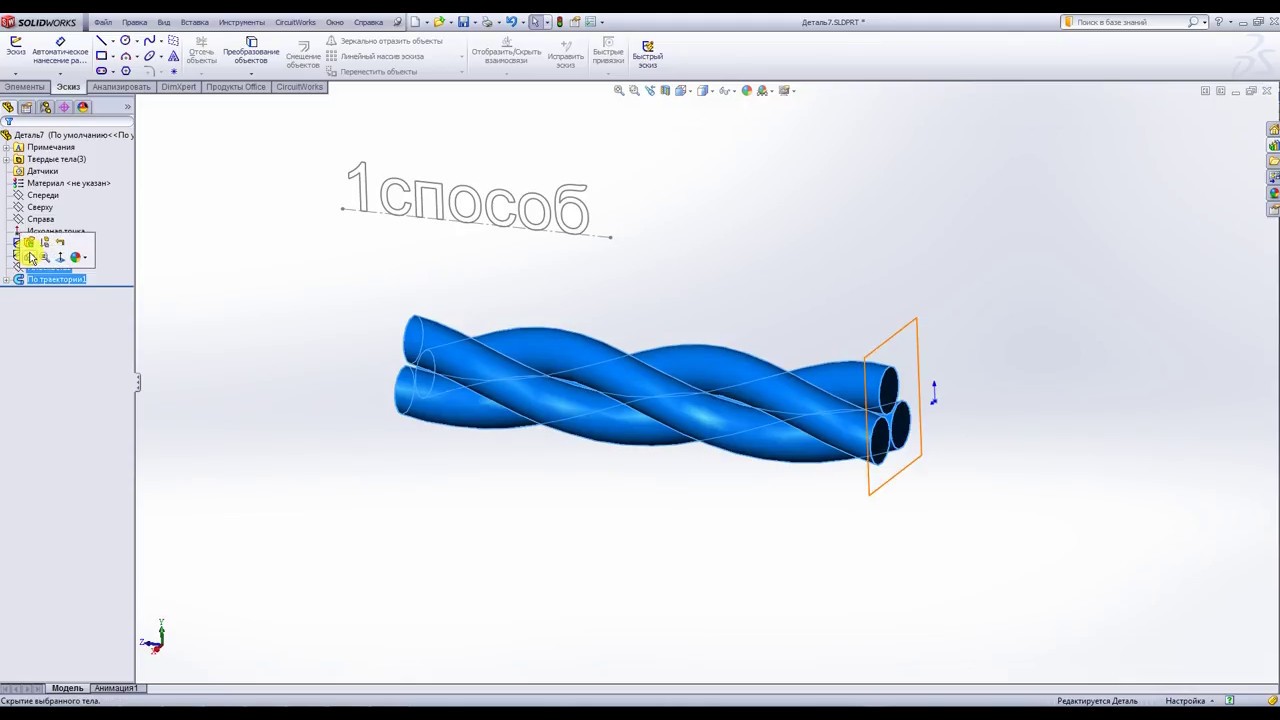
Task: Click the Normal To icon in context toolbar
Action: (60, 257)
